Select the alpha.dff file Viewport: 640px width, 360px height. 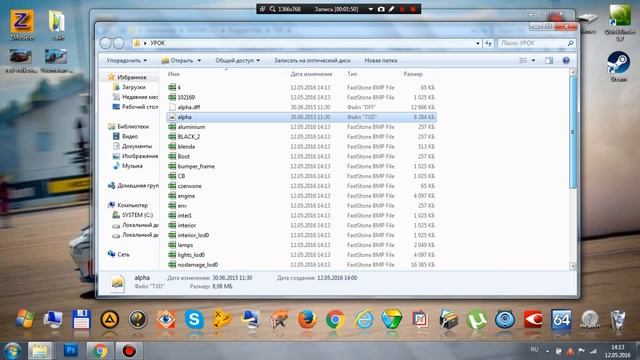click(x=302, y=107)
